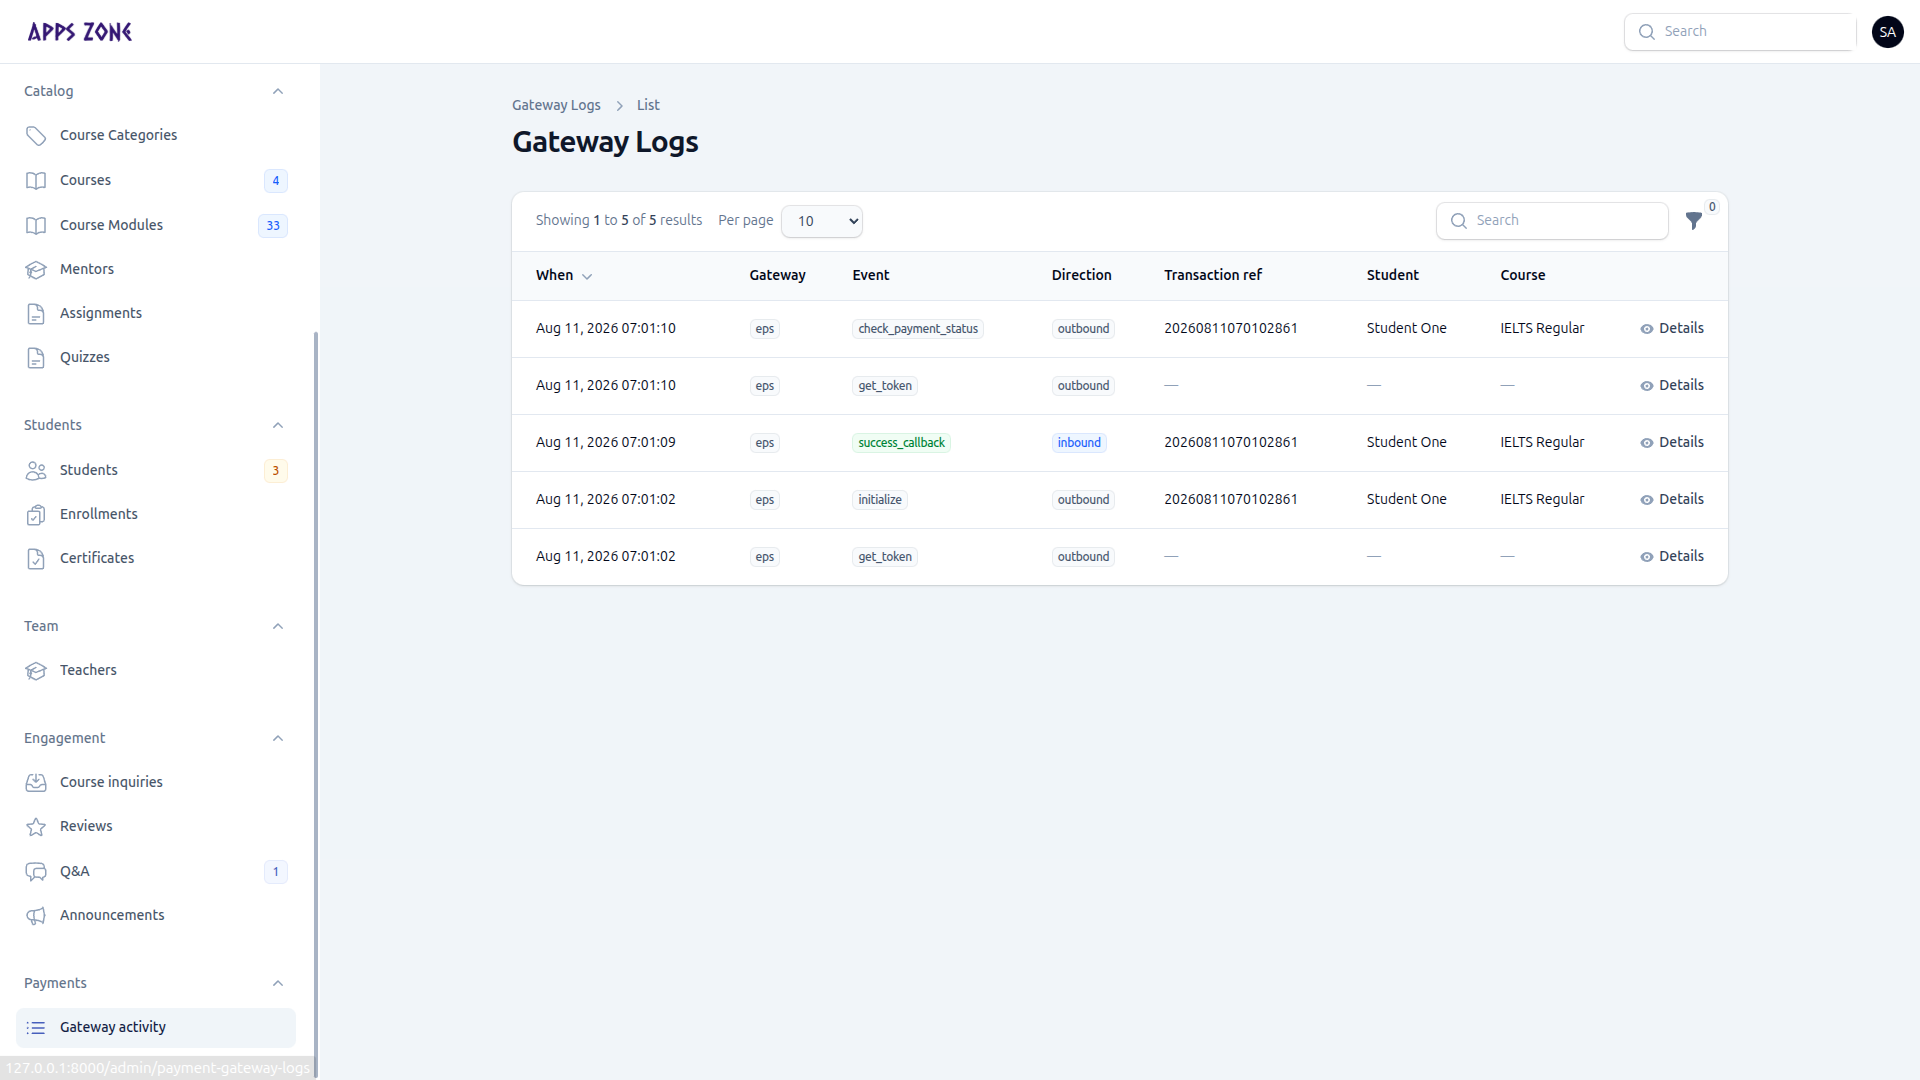Click the SA user avatar
The width and height of the screenshot is (1920, 1080).
[x=1887, y=32]
